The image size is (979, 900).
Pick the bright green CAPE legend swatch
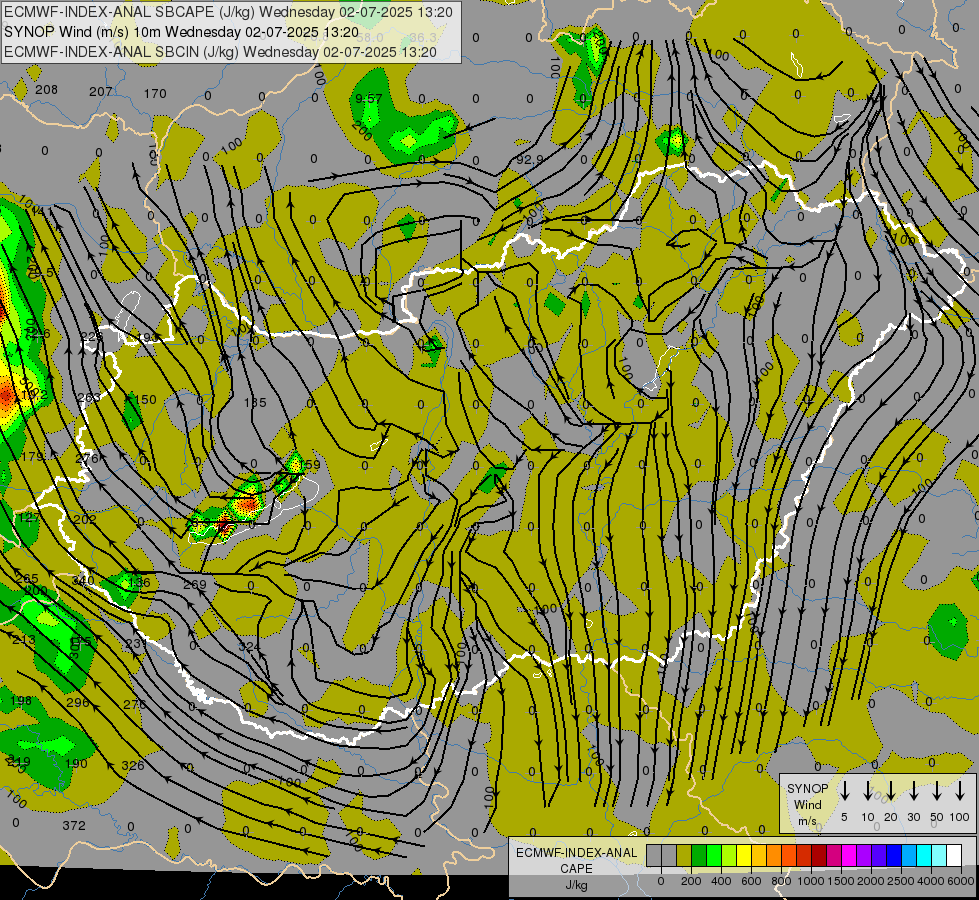point(714,856)
